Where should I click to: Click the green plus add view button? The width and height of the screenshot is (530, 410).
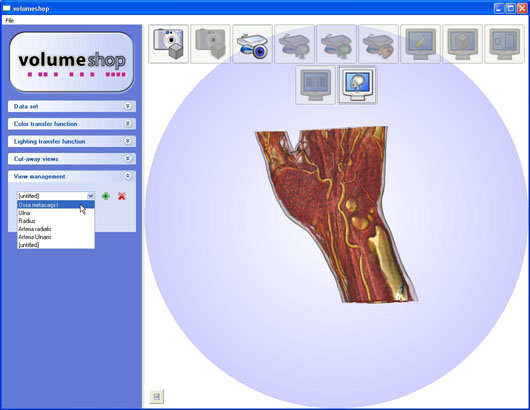pos(106,196)
